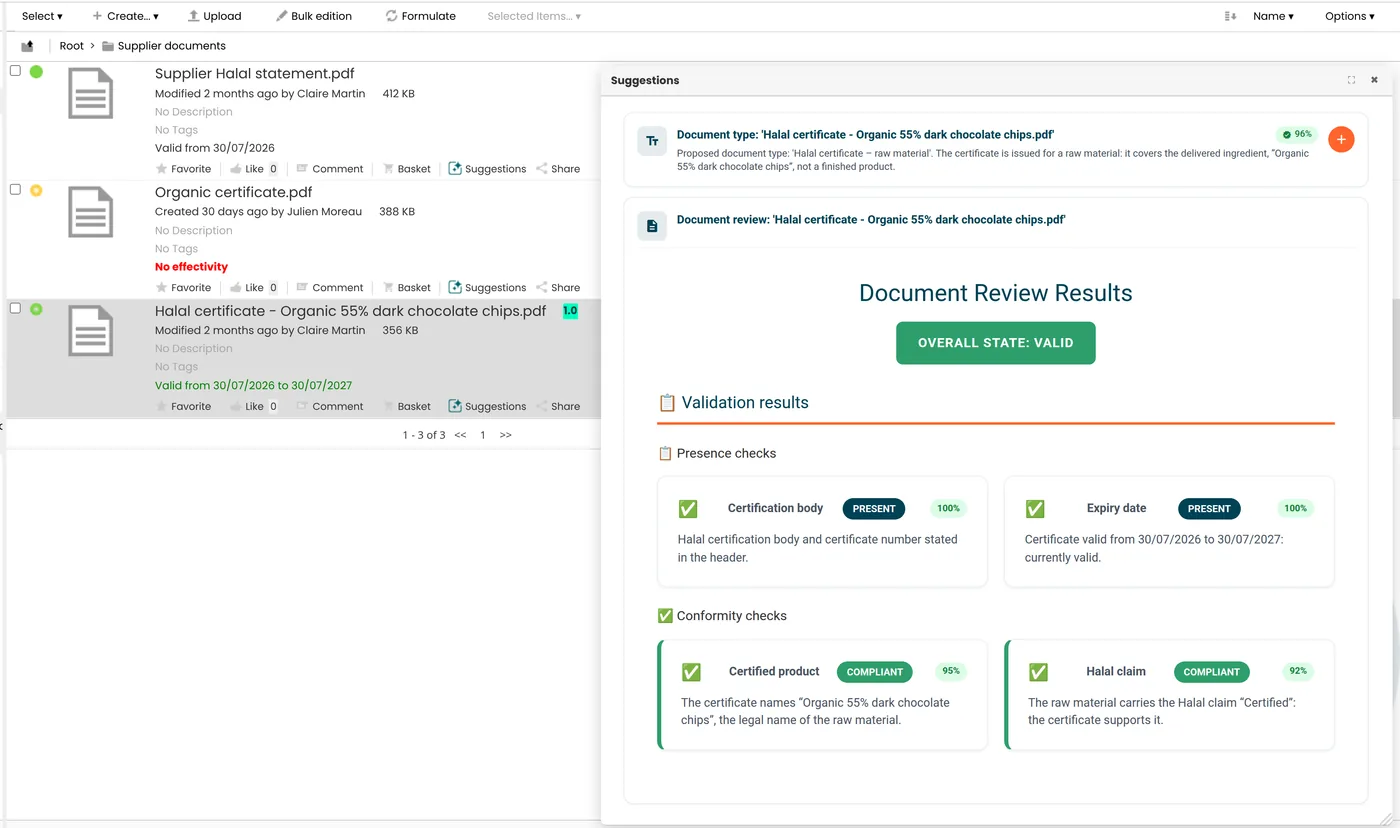Click the Certified product Compliant badge

[x=875, y=672]
